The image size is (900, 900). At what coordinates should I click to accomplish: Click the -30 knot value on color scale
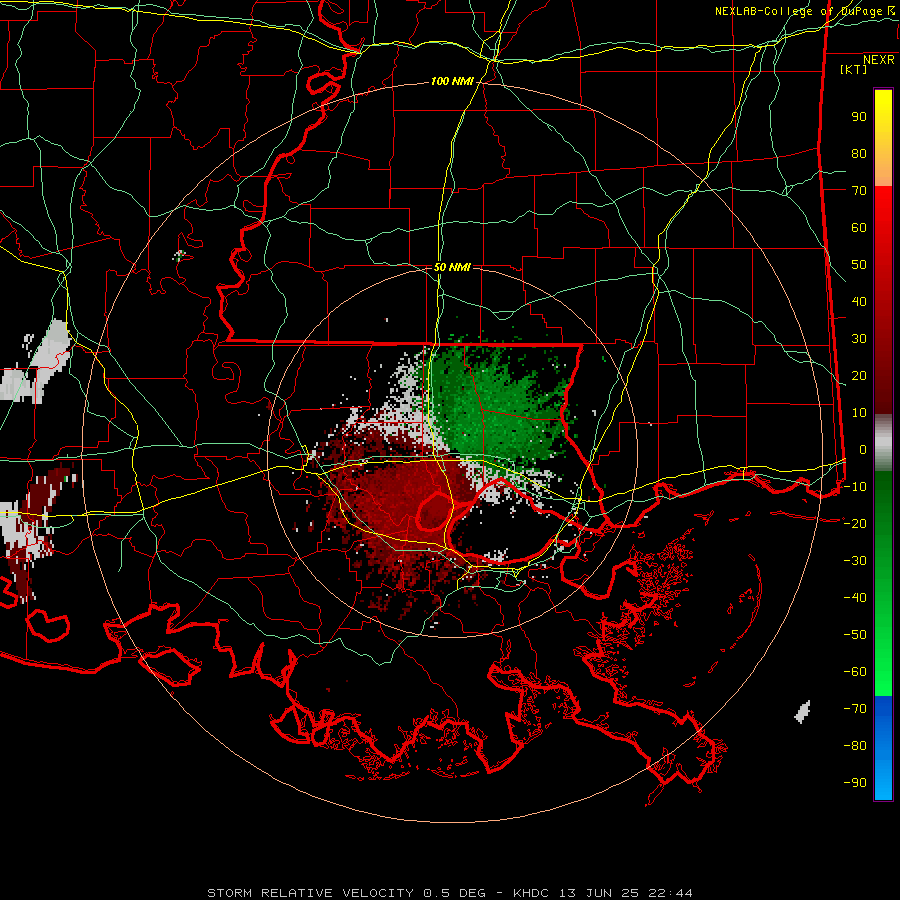[x=855, y=561]
